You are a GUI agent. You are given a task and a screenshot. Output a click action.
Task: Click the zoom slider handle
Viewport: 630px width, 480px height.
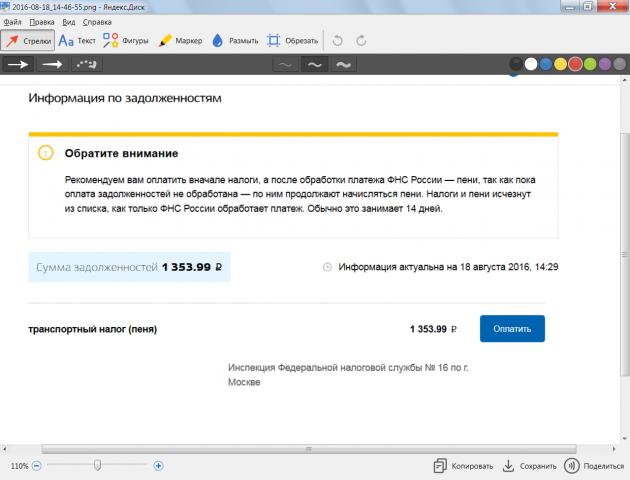(97, 466)
